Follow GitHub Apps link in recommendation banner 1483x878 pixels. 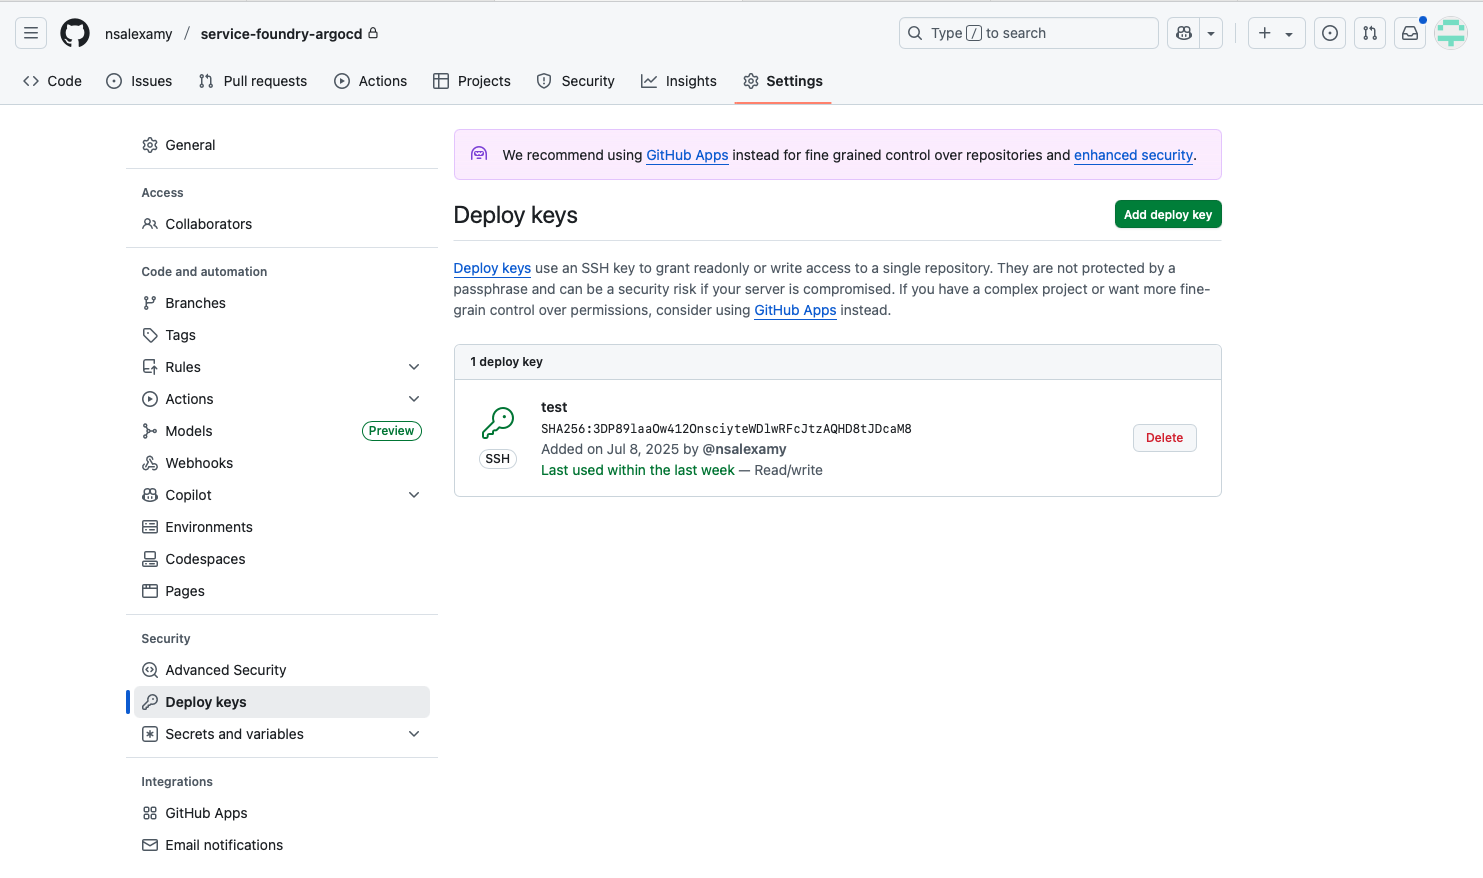687,155
